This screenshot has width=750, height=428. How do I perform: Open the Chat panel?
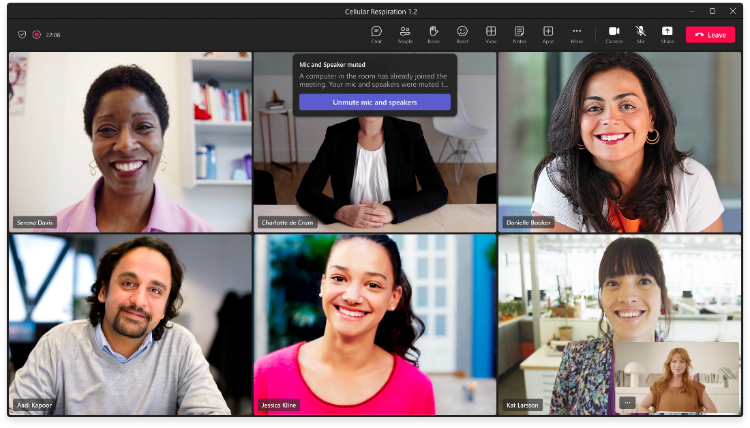376,34
